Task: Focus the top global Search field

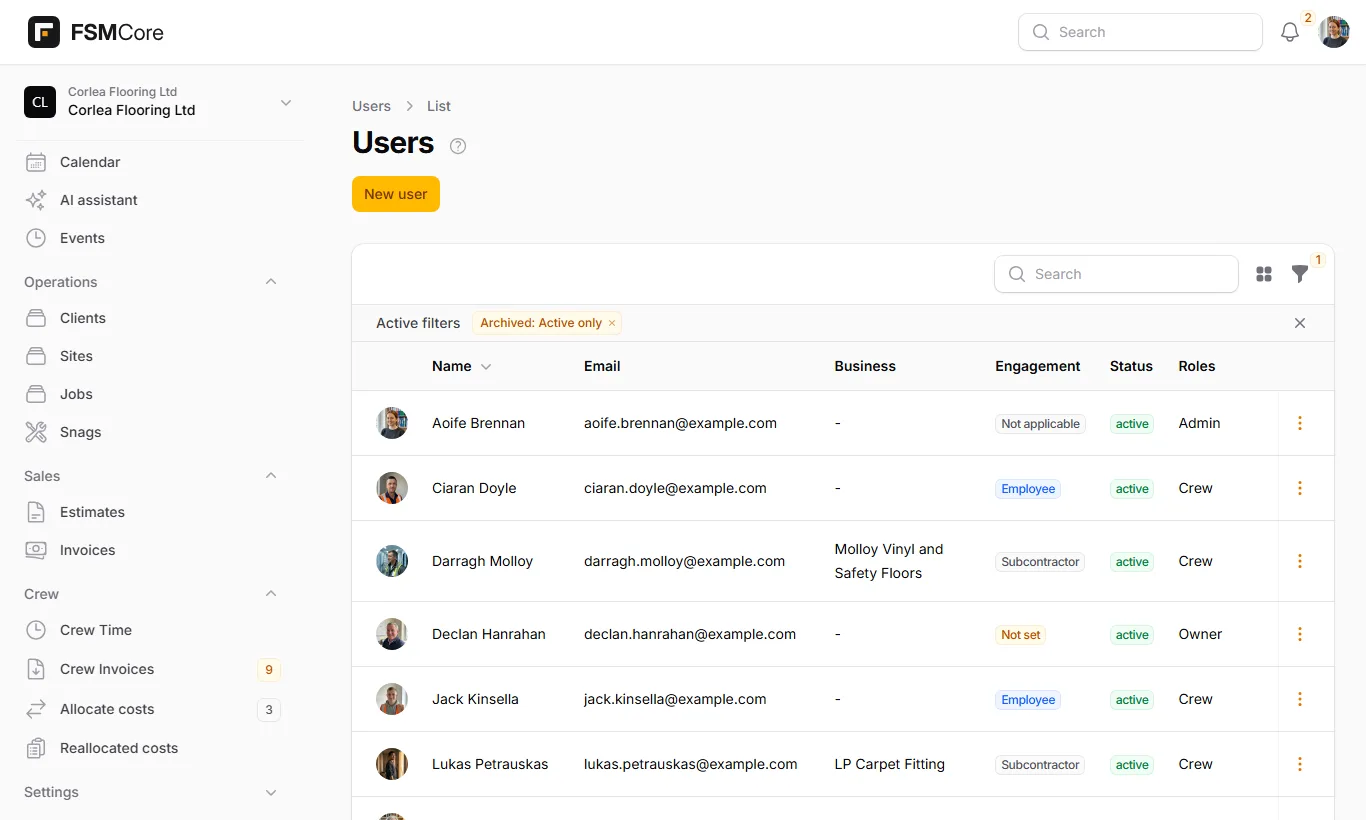Action: coord(1140,32)
